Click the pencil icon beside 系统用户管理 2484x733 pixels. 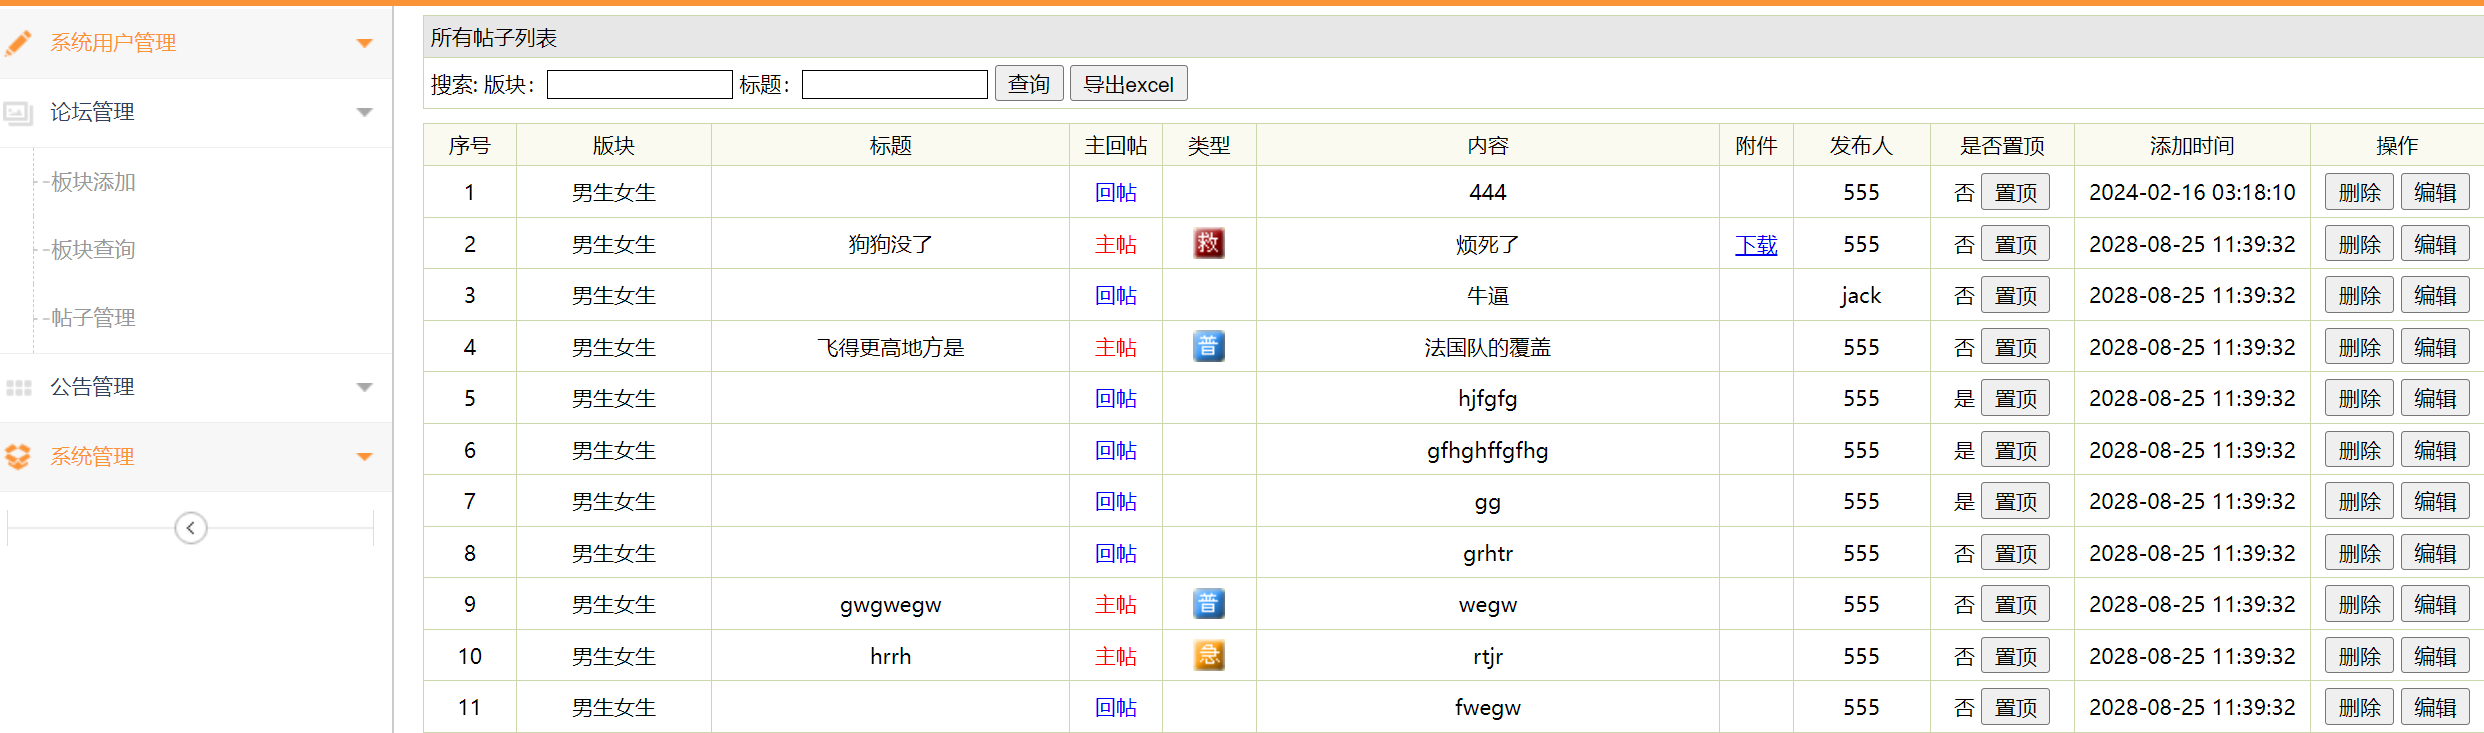pos(18,43)
